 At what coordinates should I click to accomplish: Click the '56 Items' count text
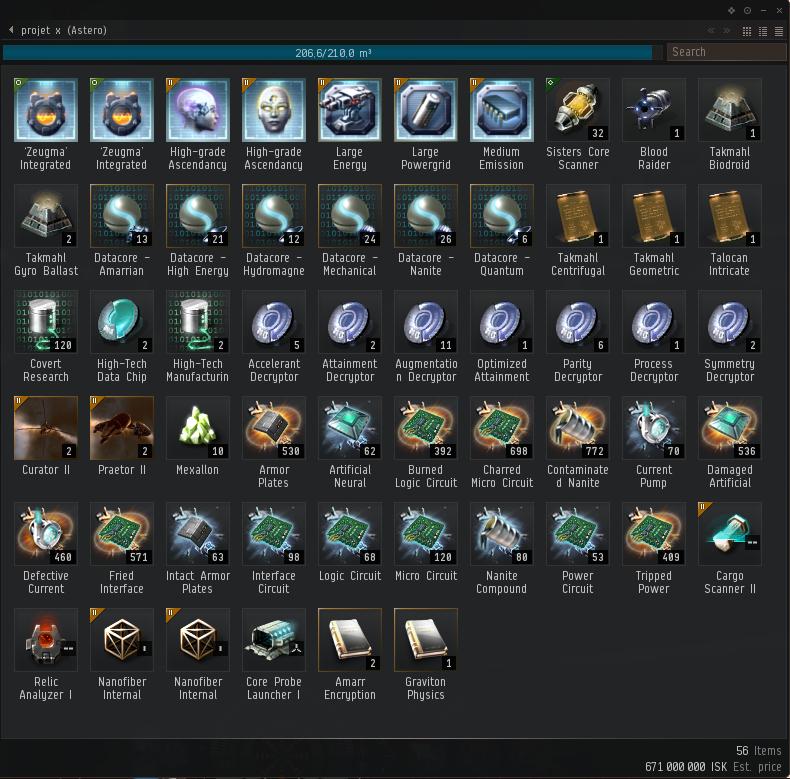pos(759,750)
